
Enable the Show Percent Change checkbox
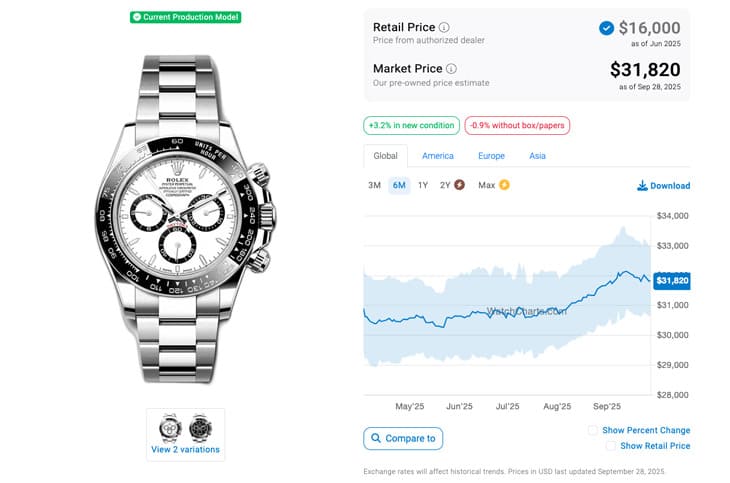pos(593,431)
